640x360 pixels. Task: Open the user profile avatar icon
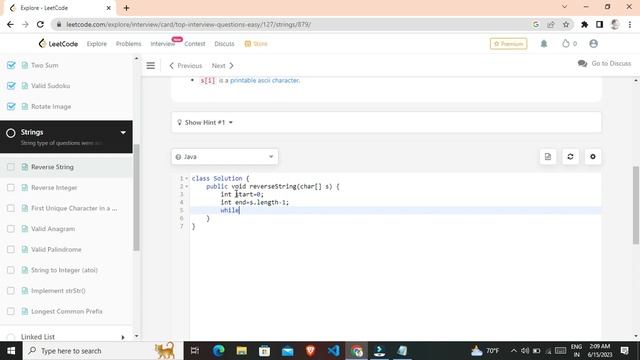[x=593, y=44]
